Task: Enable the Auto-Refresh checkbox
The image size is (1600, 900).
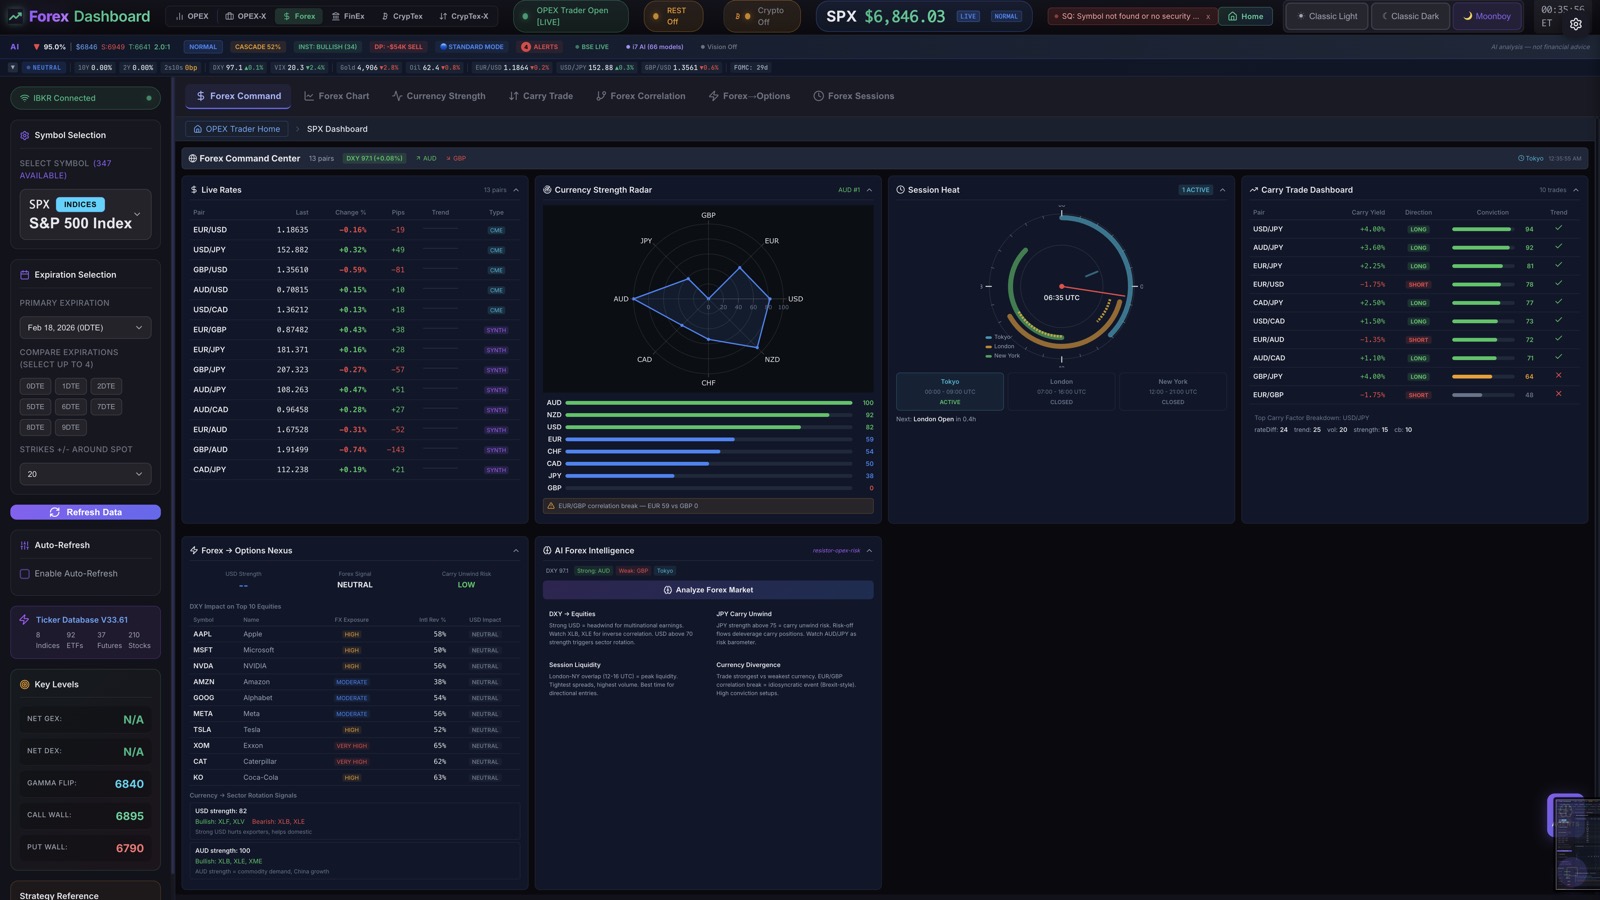Action: [24, 573]
